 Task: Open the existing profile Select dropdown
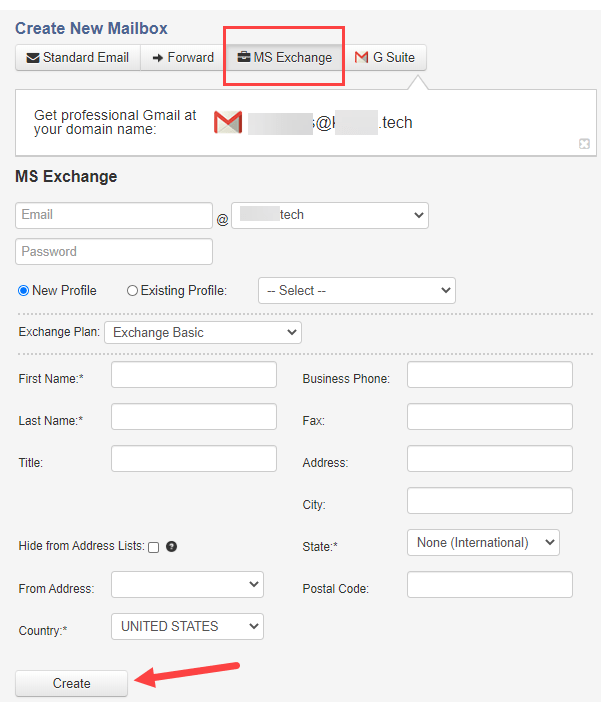[357, 290]
